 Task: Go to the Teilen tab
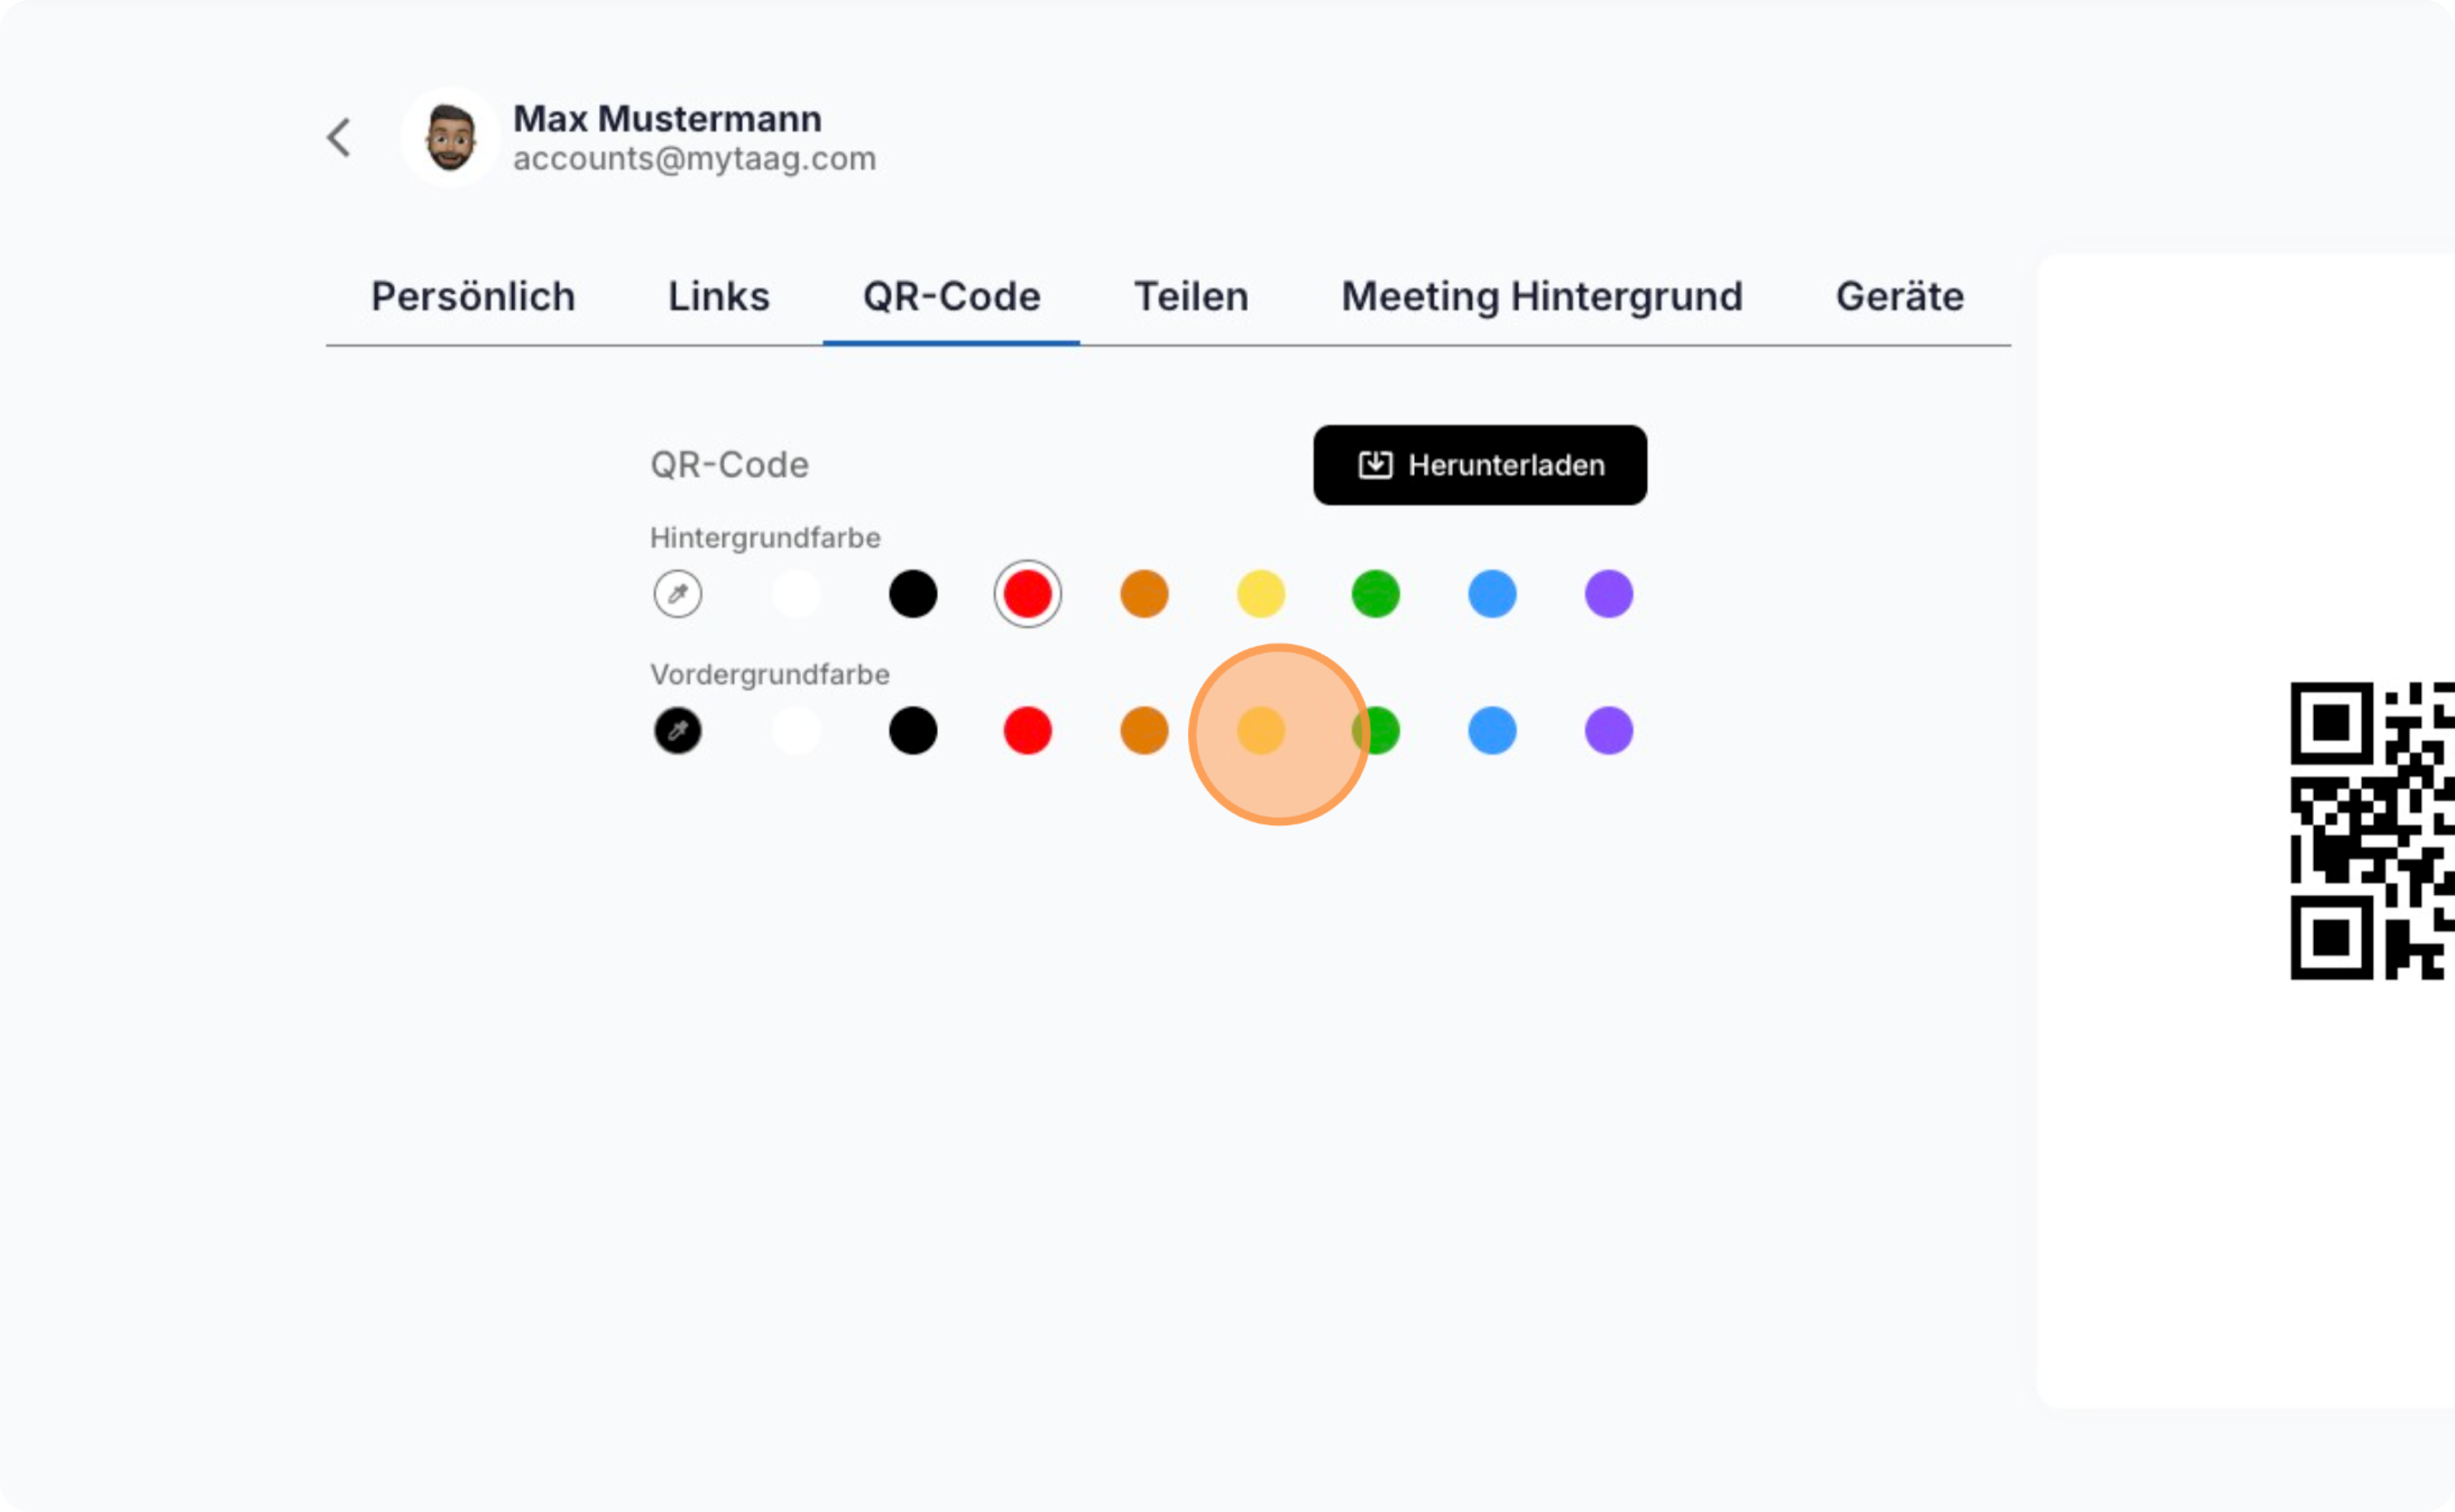[1191, 297]
